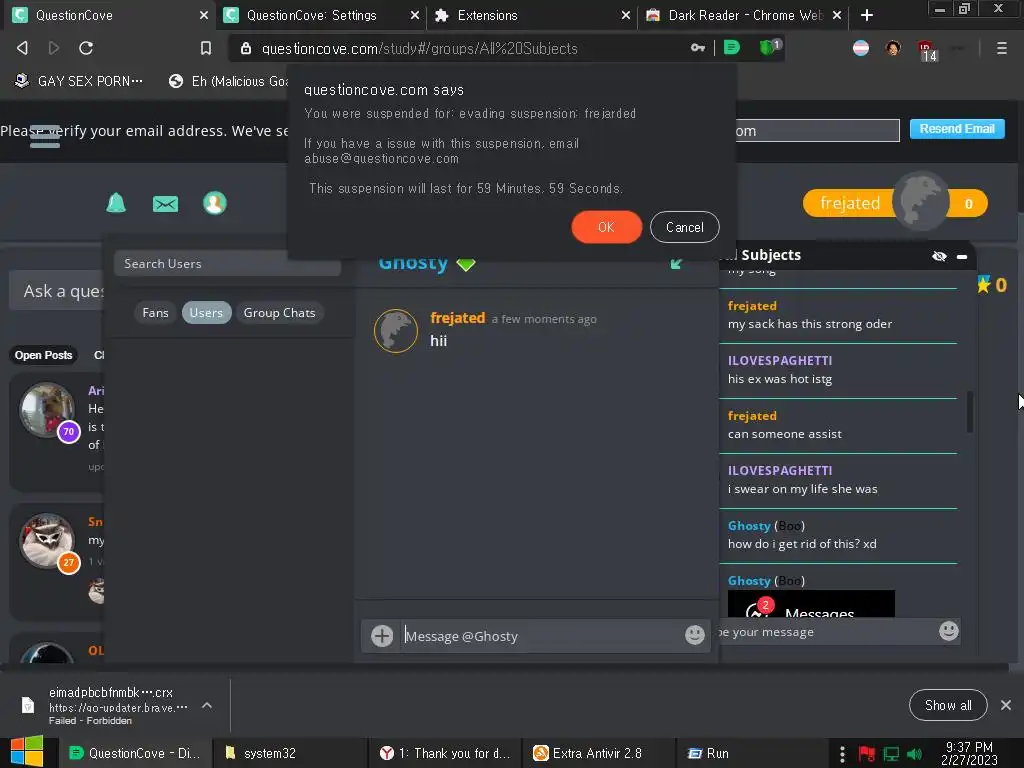Open the browser main menu

[1001, 48]
